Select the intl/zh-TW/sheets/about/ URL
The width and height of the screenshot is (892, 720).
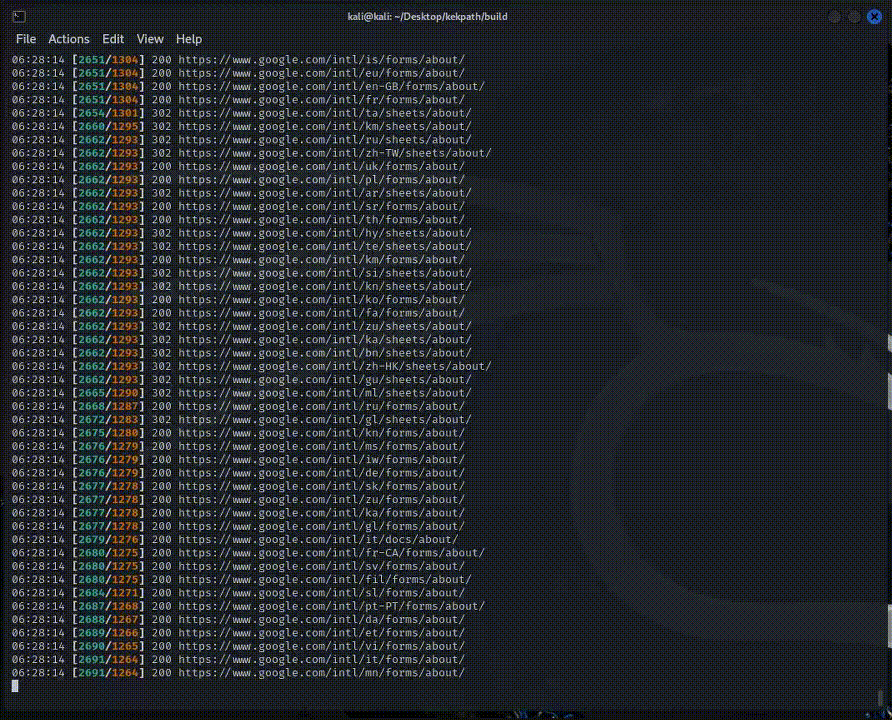[335, 153]
